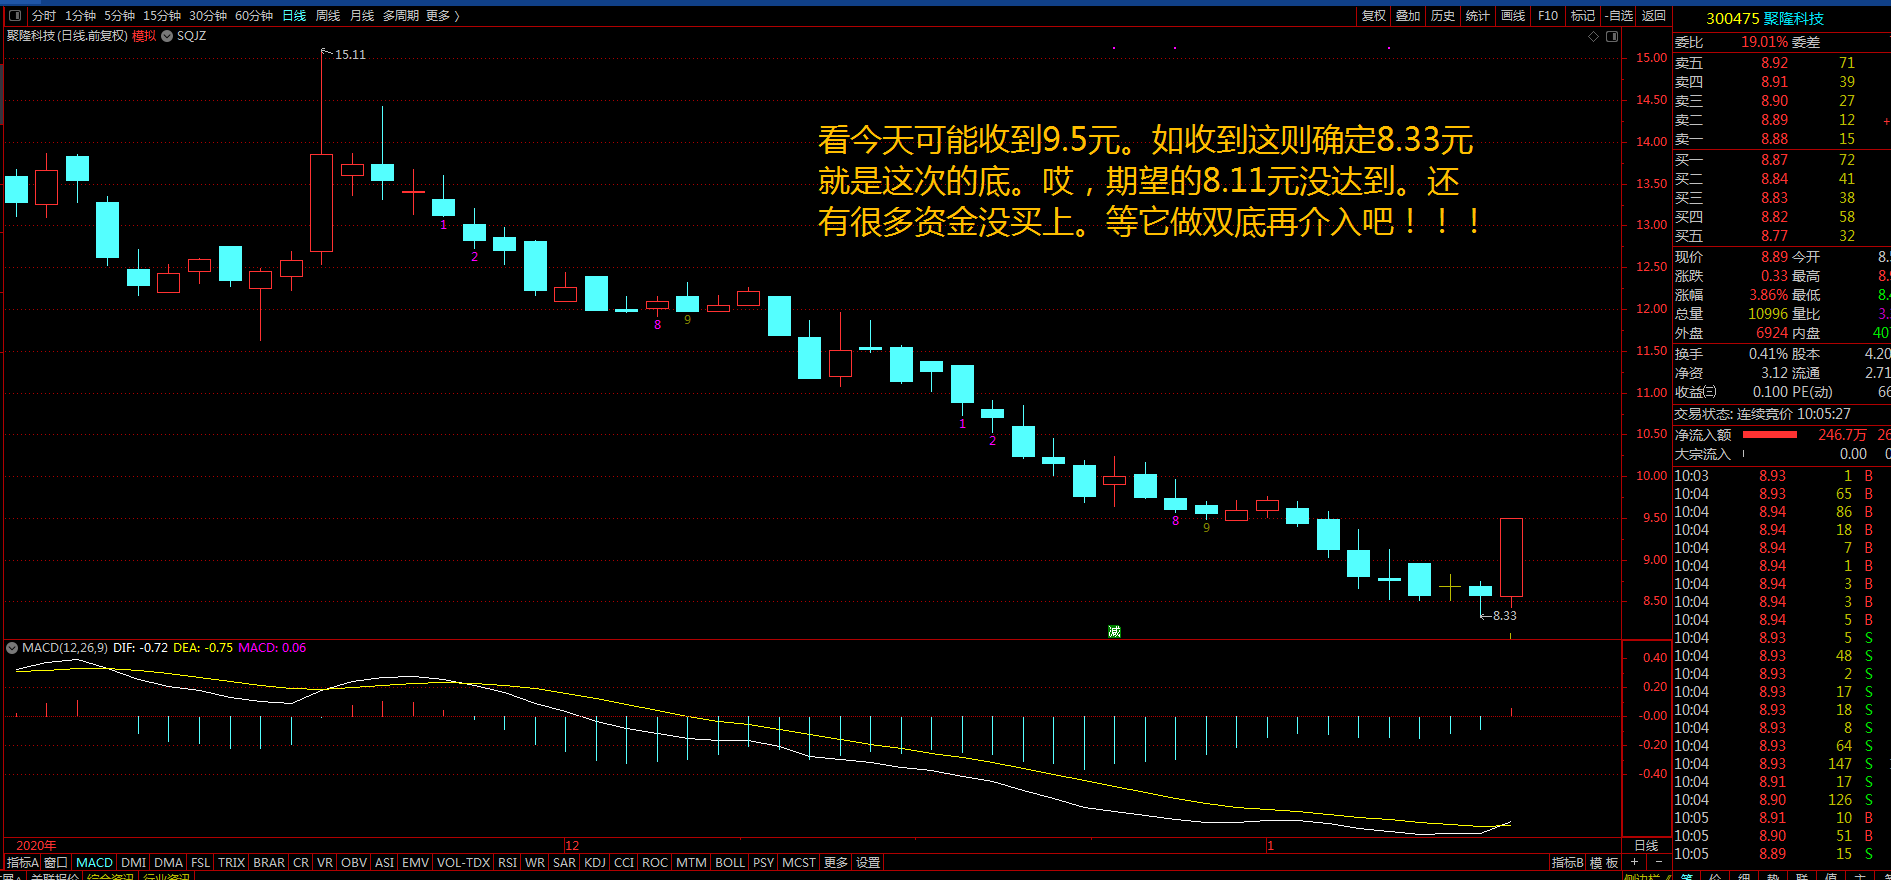
Task: Open the 历史 history button
Action: (1443, 16)
